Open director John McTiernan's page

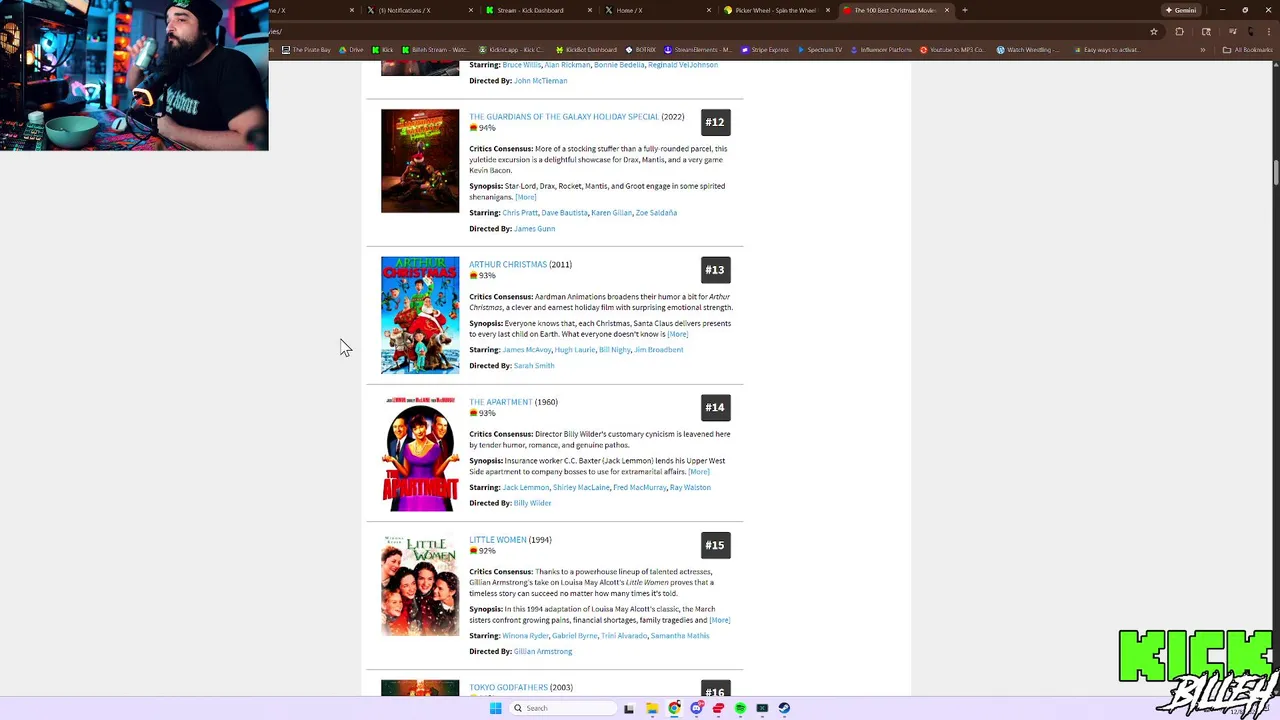[540, 81]
